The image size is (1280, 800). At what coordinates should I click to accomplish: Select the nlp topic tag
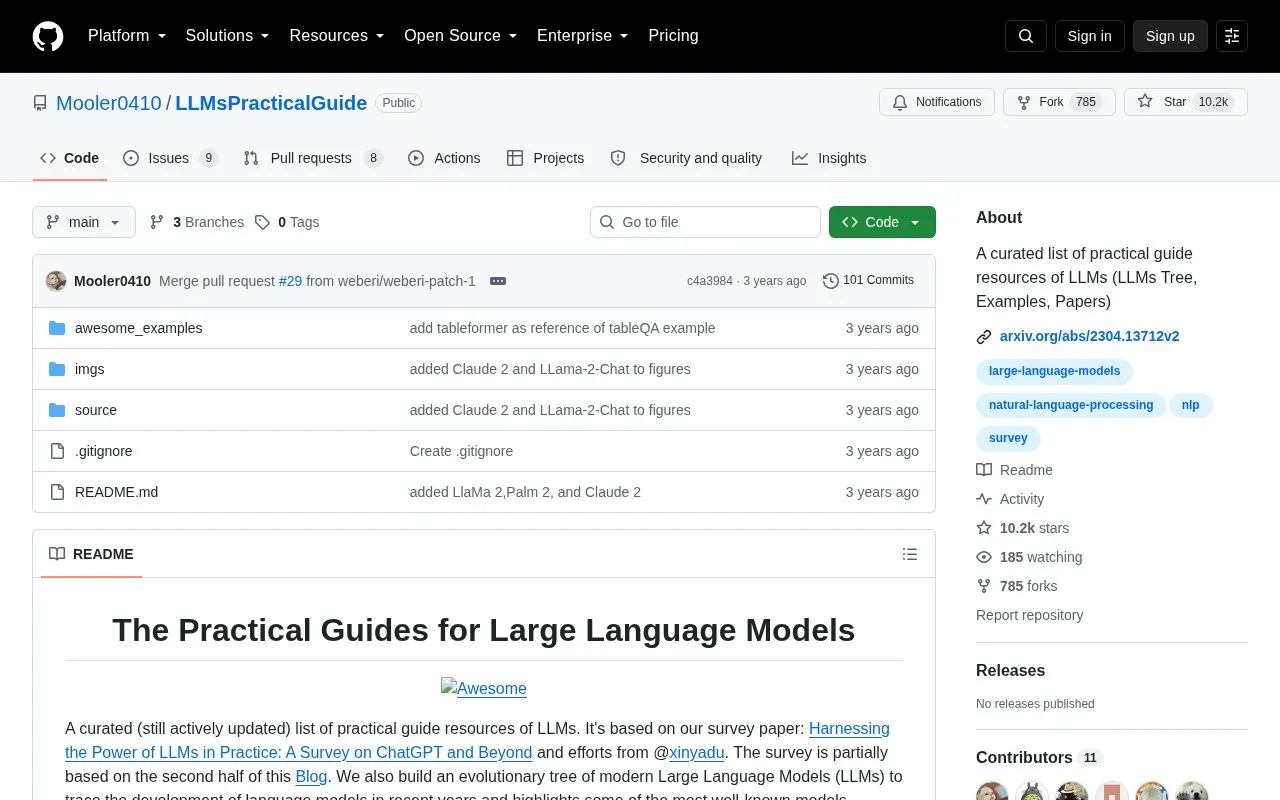click(x=1190, y=405)
